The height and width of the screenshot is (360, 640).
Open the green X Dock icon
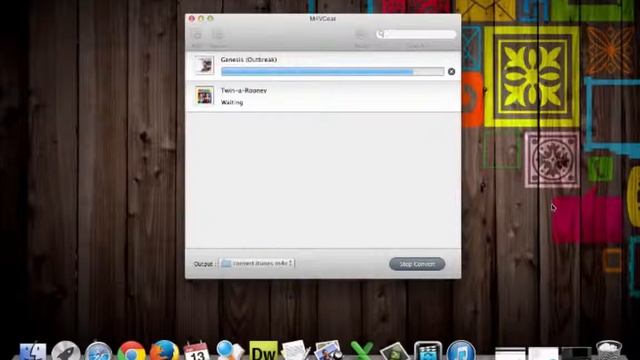tap(362, 352)
